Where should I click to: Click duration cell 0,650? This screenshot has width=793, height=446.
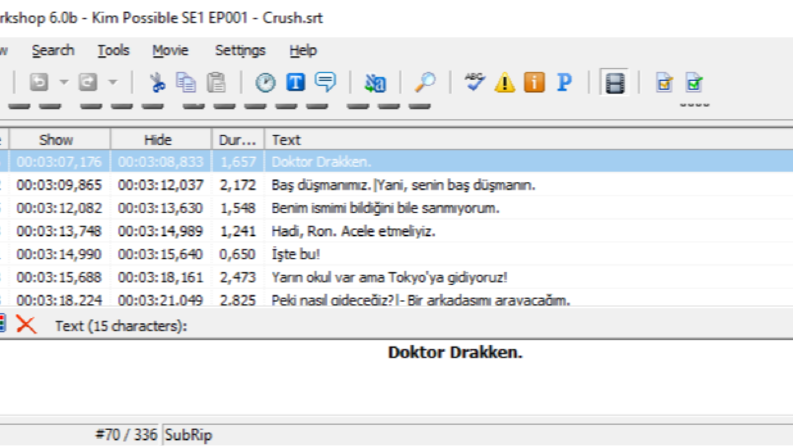pos(237,254)
